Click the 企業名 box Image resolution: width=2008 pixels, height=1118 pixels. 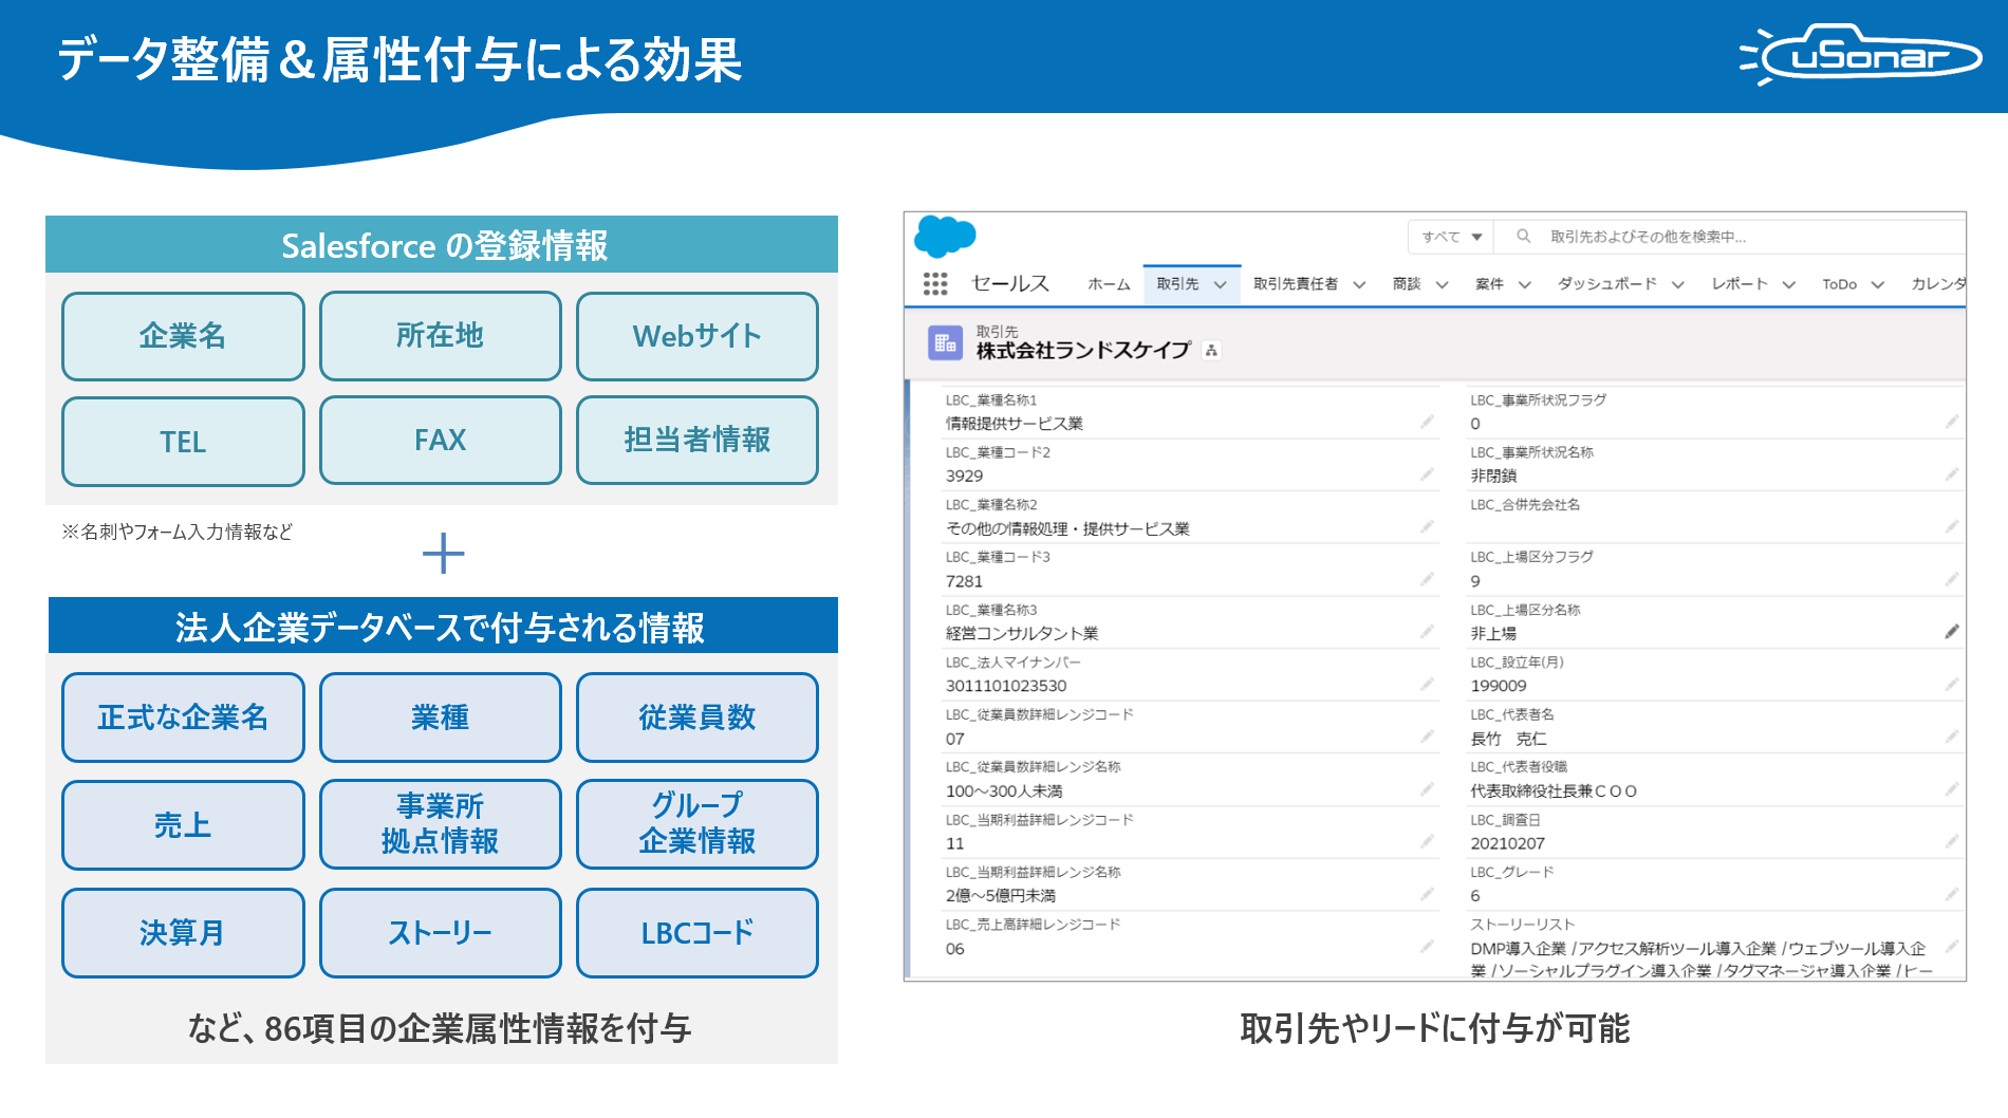tap(183, 336)
